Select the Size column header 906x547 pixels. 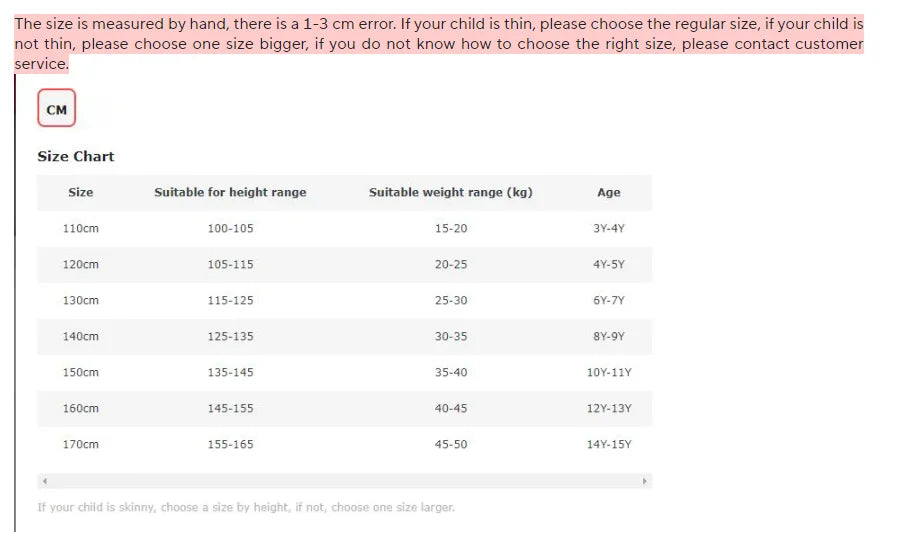[x=81, y=192]
